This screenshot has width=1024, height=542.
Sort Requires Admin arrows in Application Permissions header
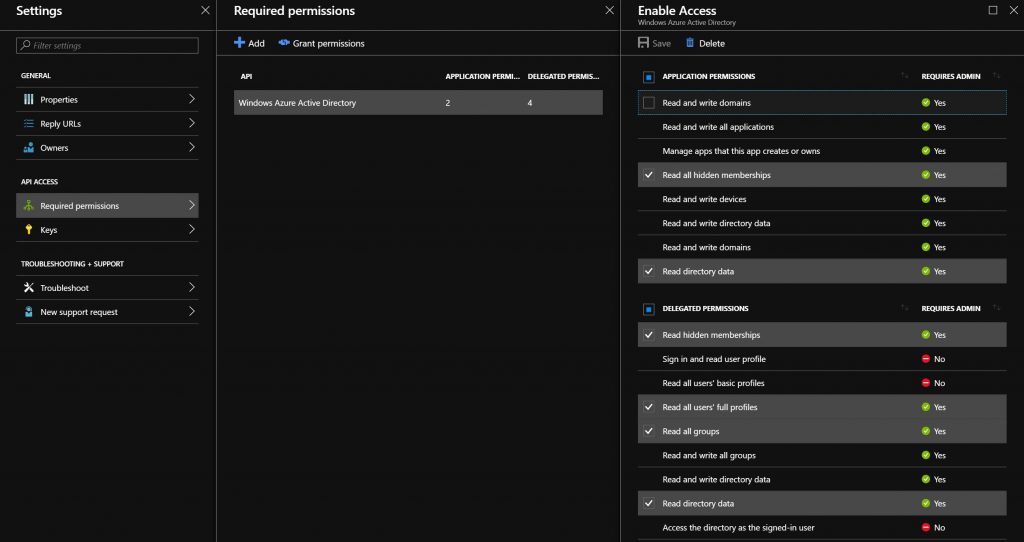[x=996, y=76]
